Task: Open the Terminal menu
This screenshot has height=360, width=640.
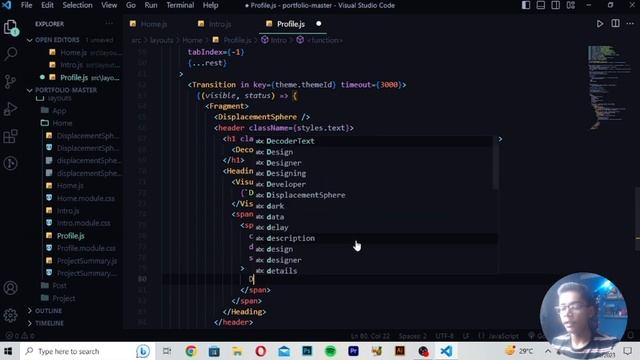Action: (180, 5)
